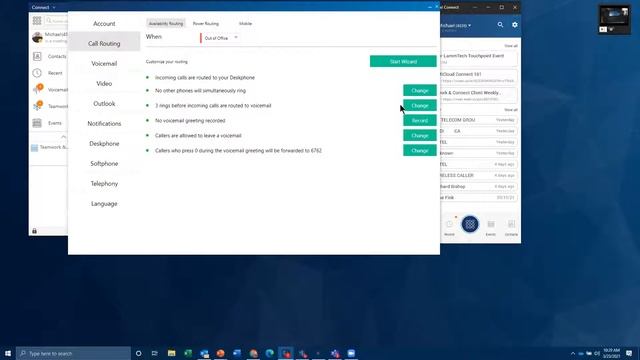The width and height of the screenshot is (640, 360).
Task: Click Change for rings before voicemail
Action: point(420,105)
